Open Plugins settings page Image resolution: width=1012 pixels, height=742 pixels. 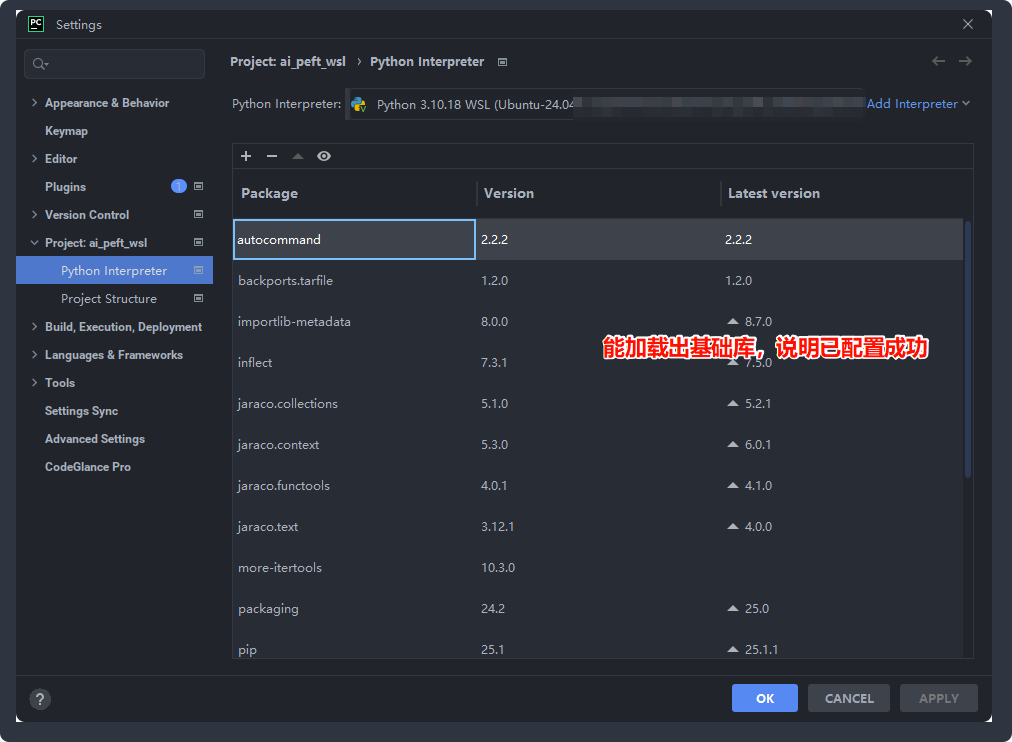(x=65, y=186)
